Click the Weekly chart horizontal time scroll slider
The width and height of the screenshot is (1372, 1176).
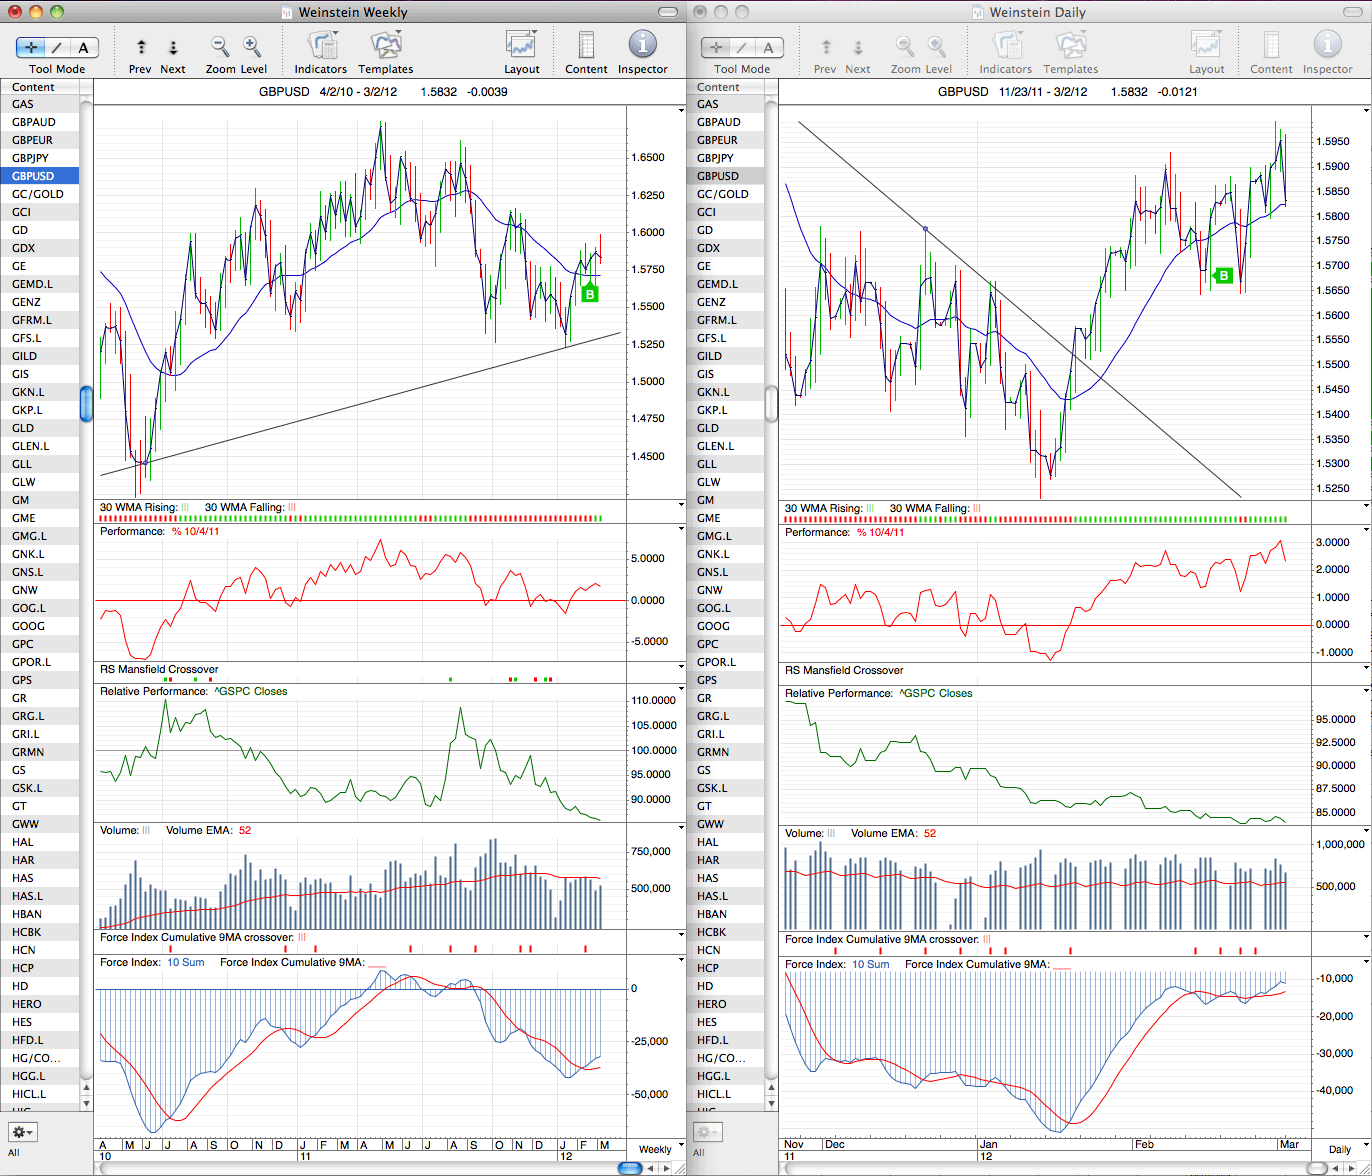click(630, 1167)
